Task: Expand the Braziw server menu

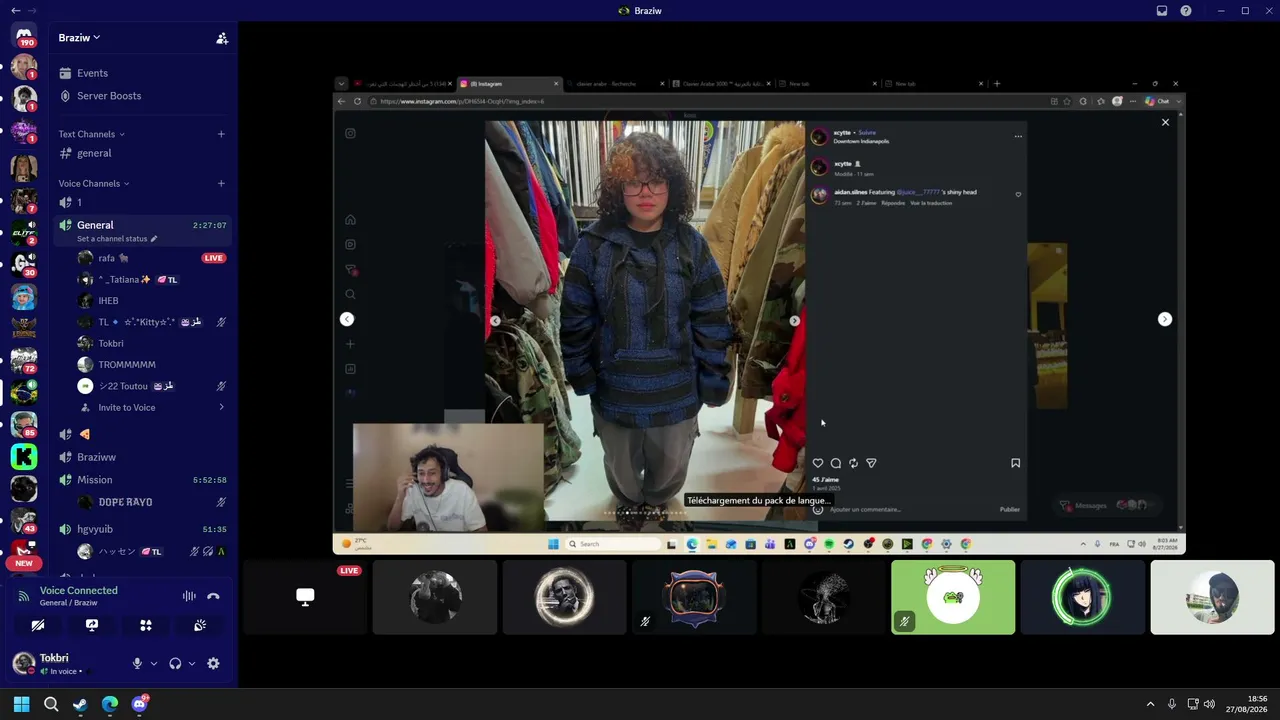Action: (80, 38)
